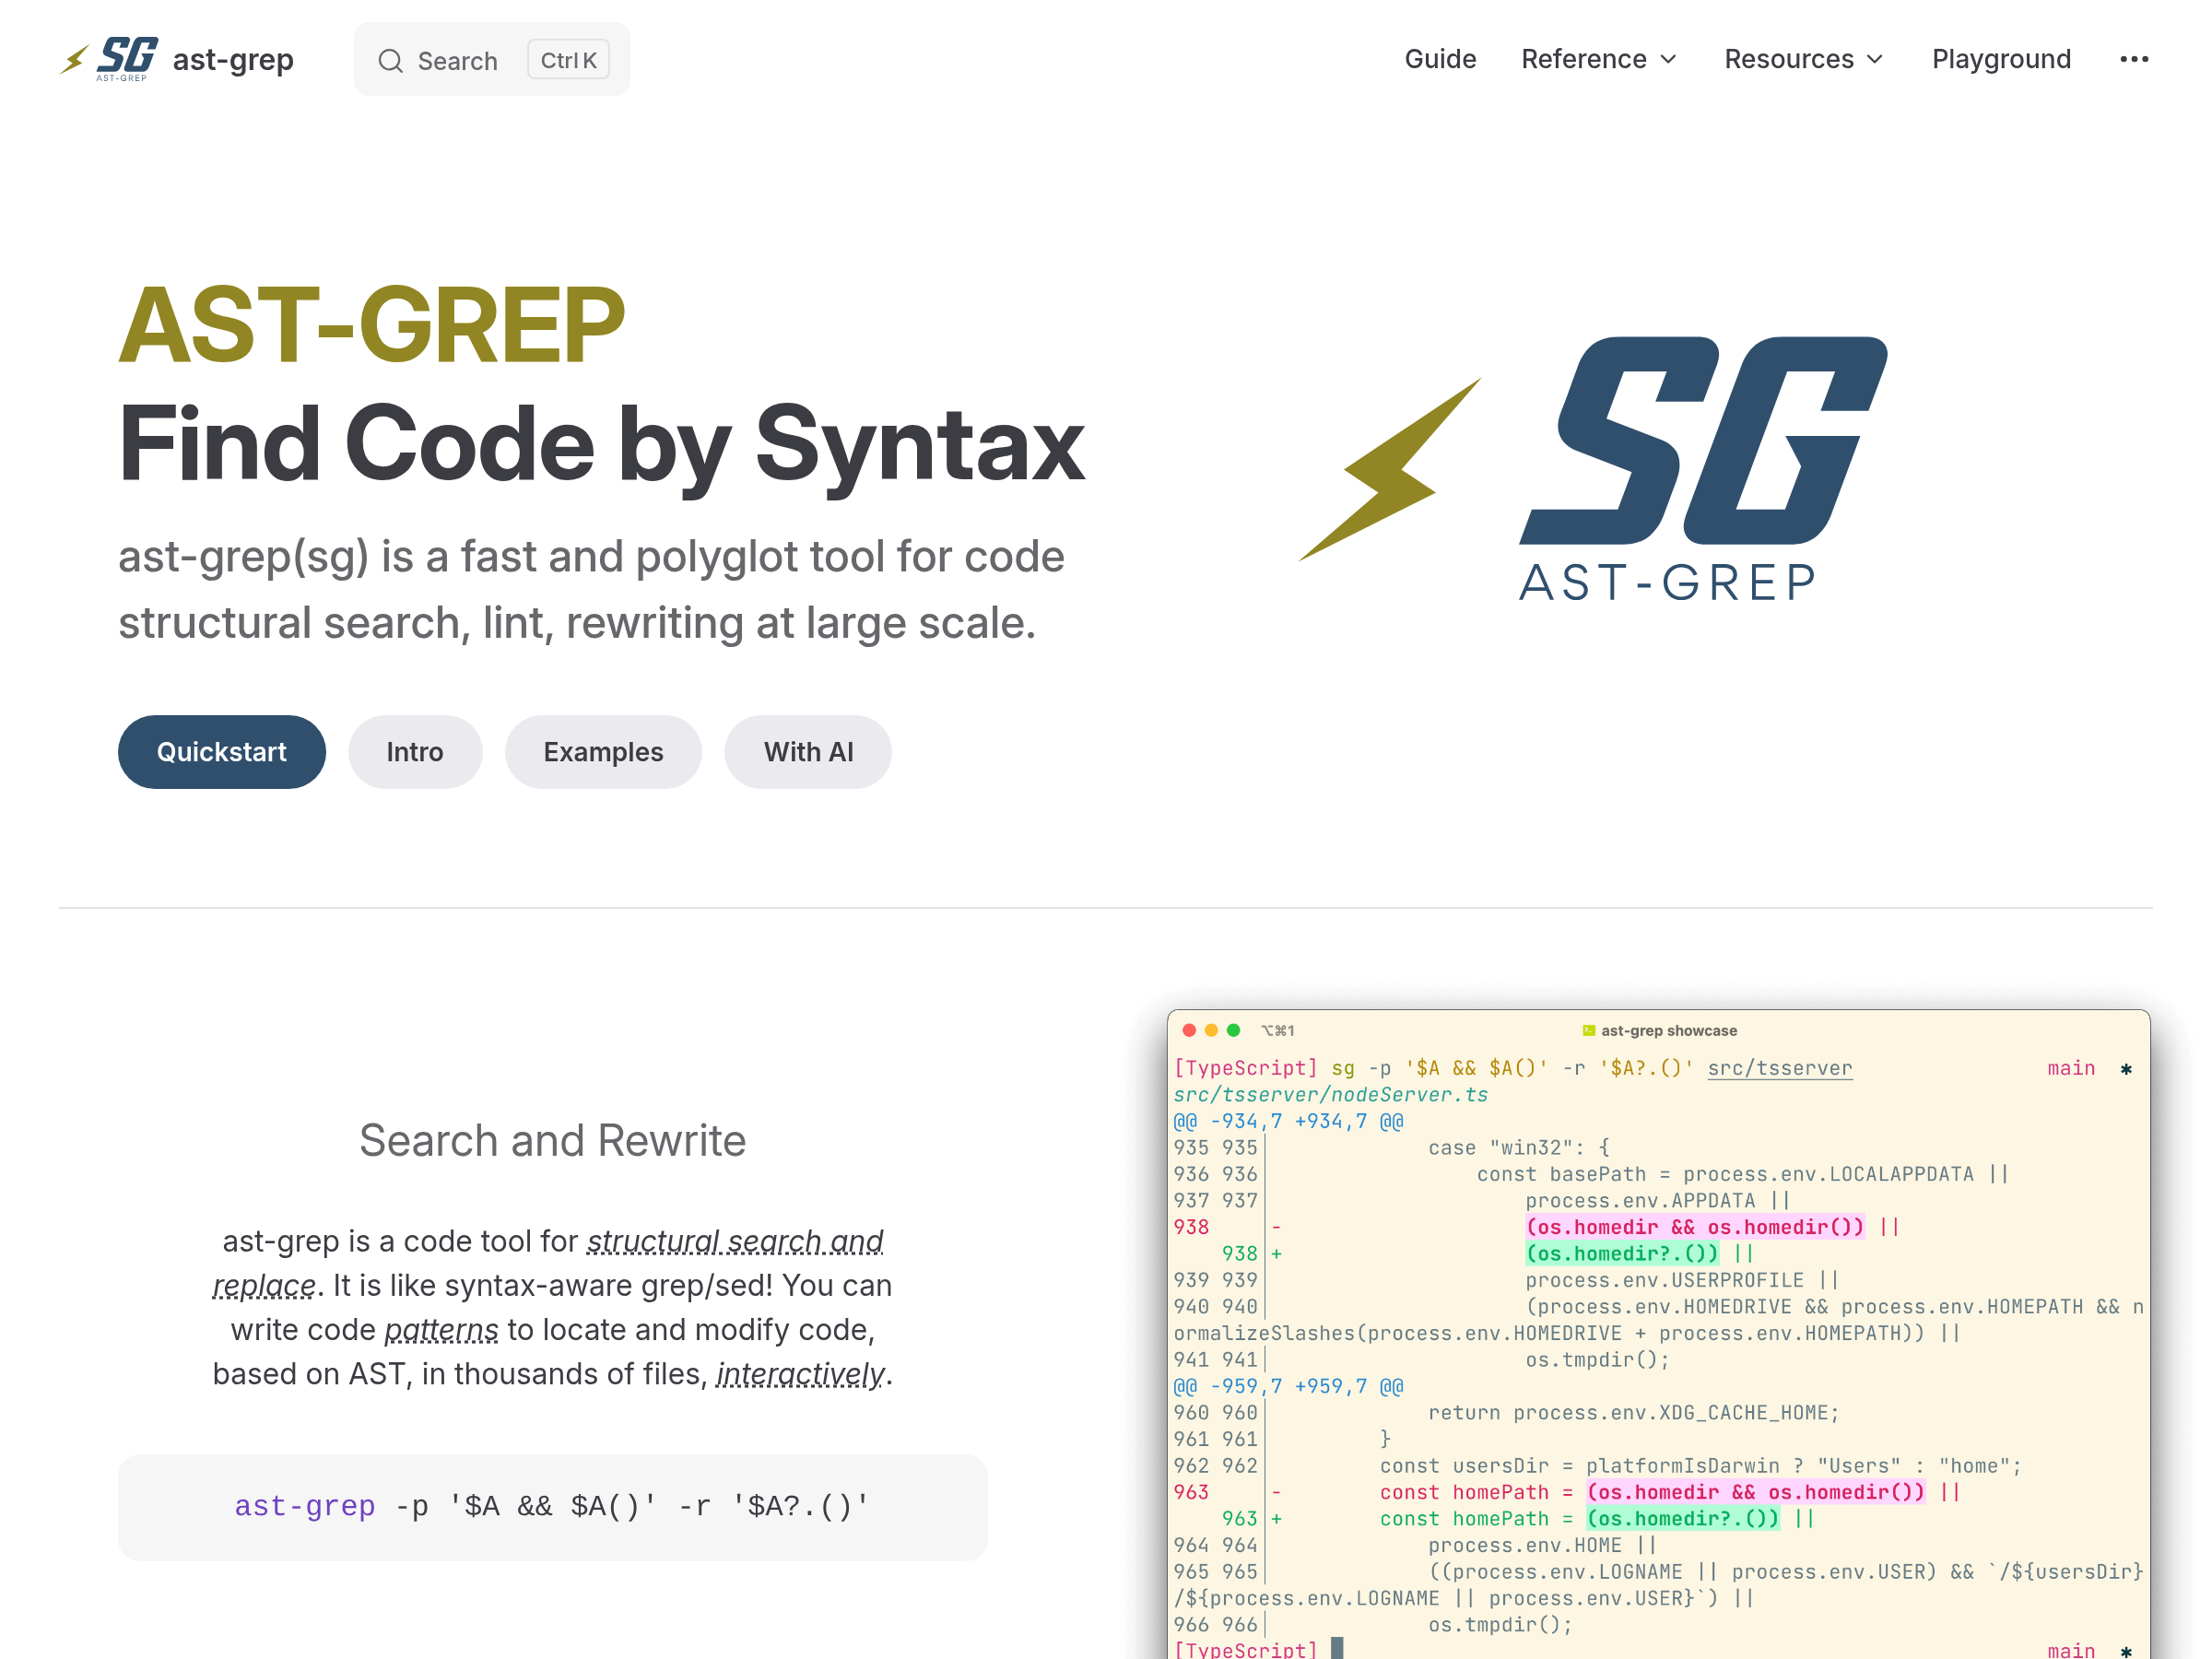Click the red dot in terminal showcase

click(x=1189, y=1030)
